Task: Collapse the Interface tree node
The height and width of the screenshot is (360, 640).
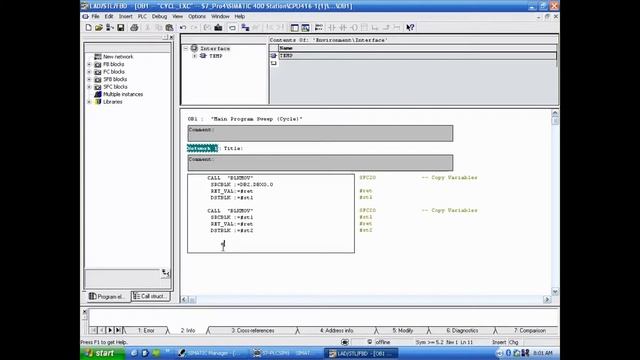Action: tap(186, 49)
